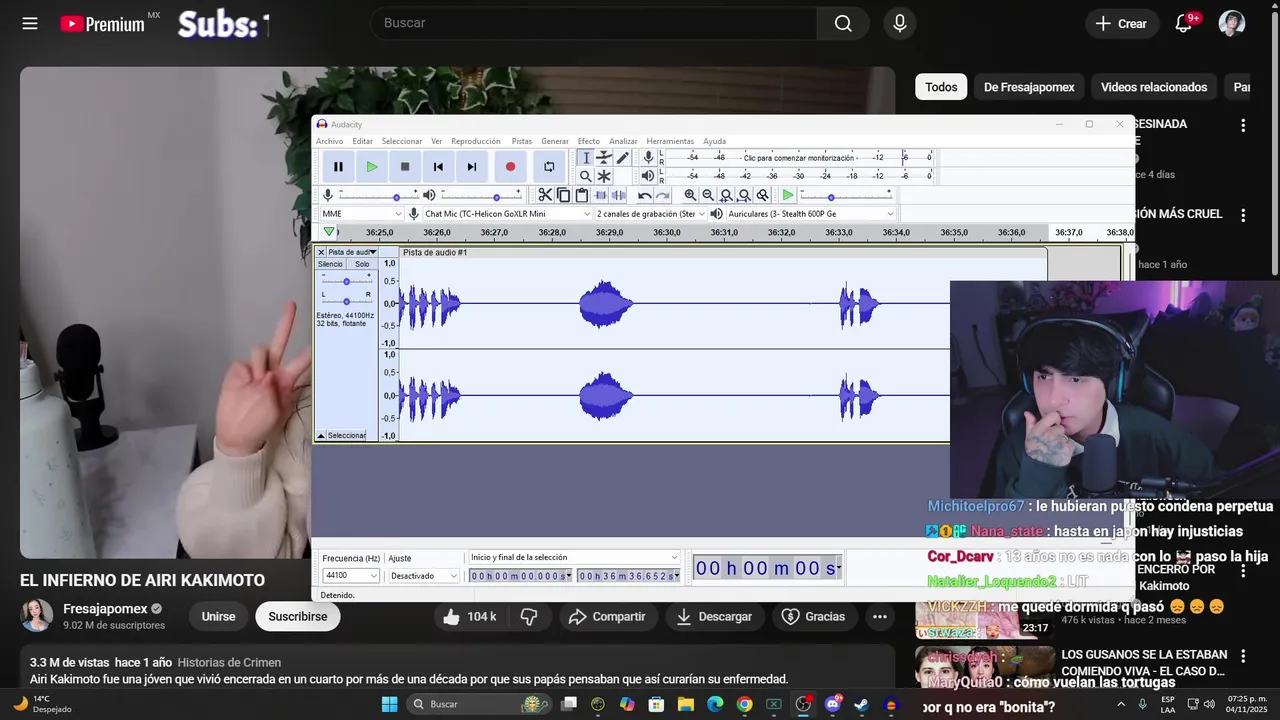Click the recording meter microphone icon

click(648, 158)
